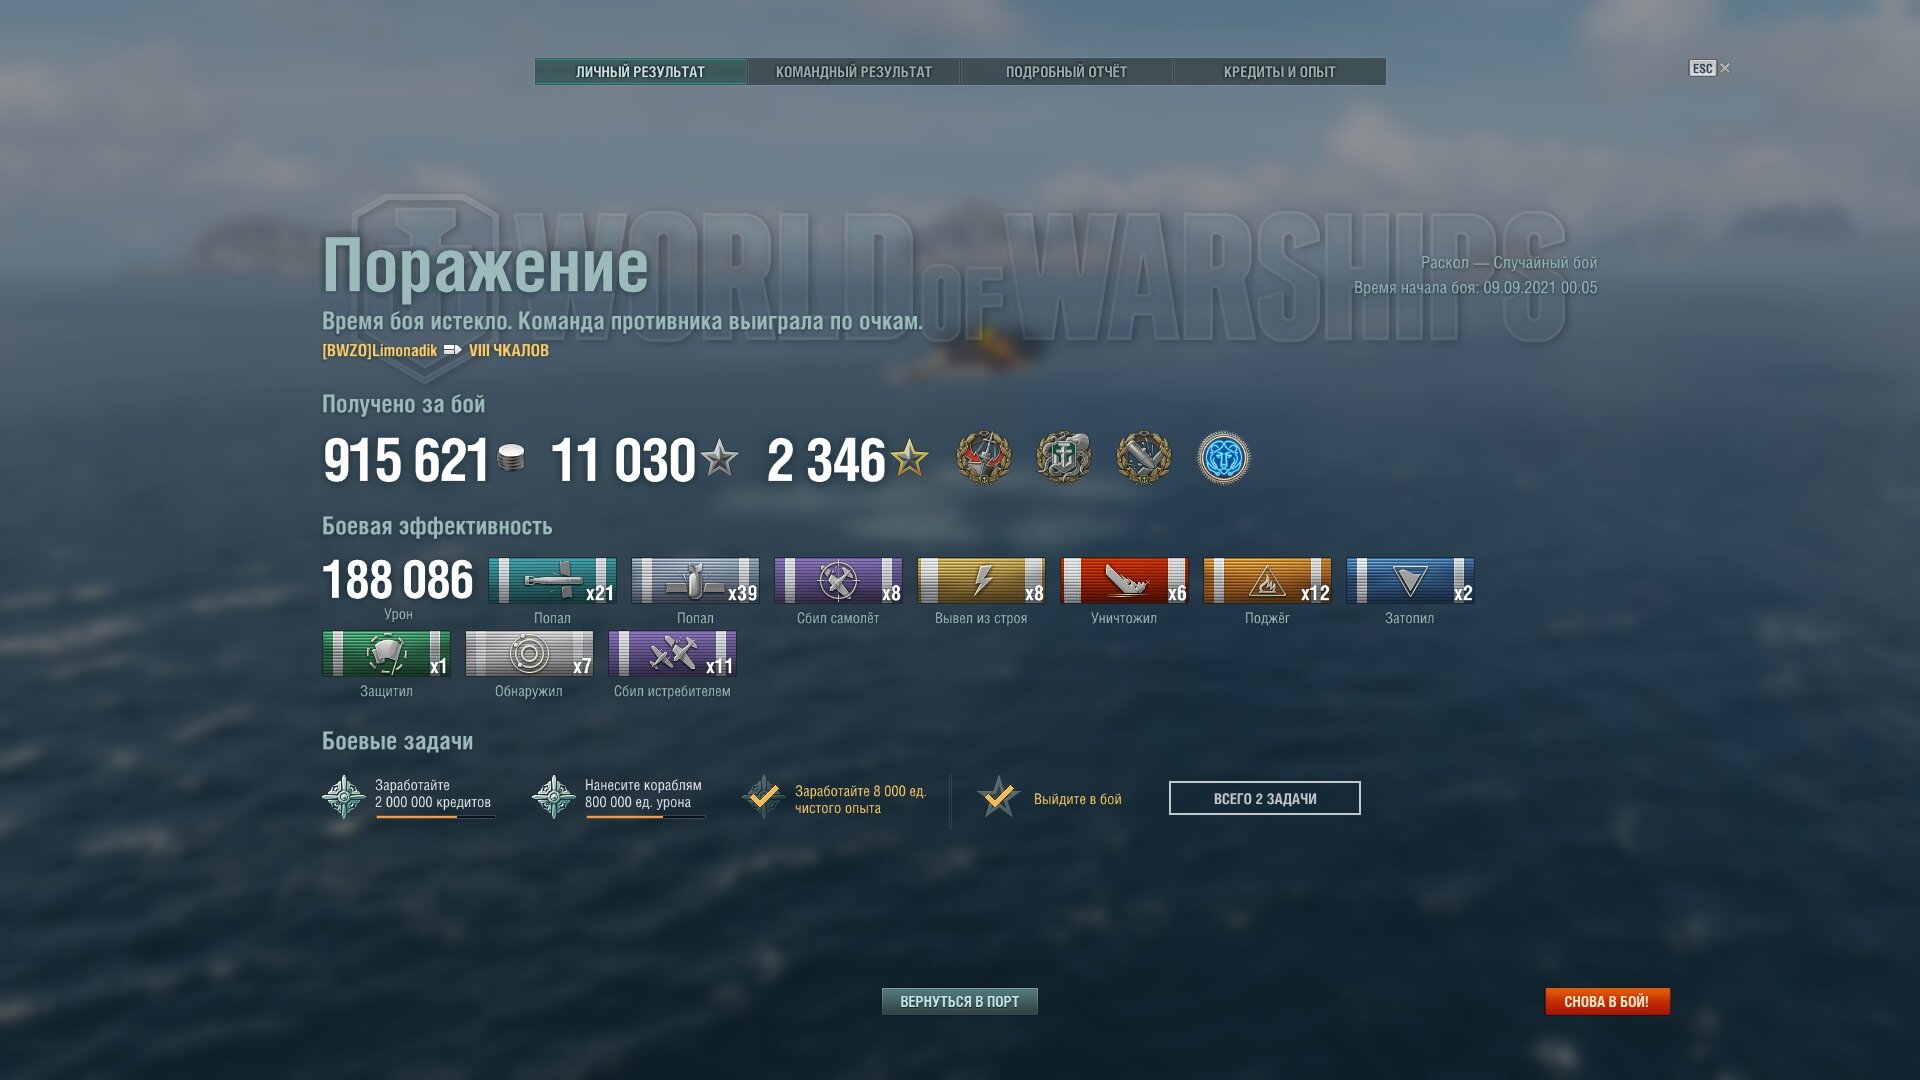This screenshot has width=1920, height=1080.
Task: Click the torpedo hits x21 ribbon
Action: (x=552, y=581)
